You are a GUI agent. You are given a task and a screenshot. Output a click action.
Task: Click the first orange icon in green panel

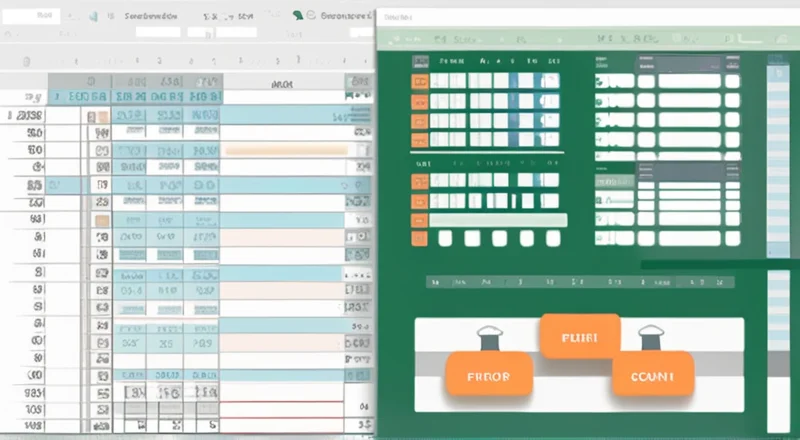click(420, 80)
